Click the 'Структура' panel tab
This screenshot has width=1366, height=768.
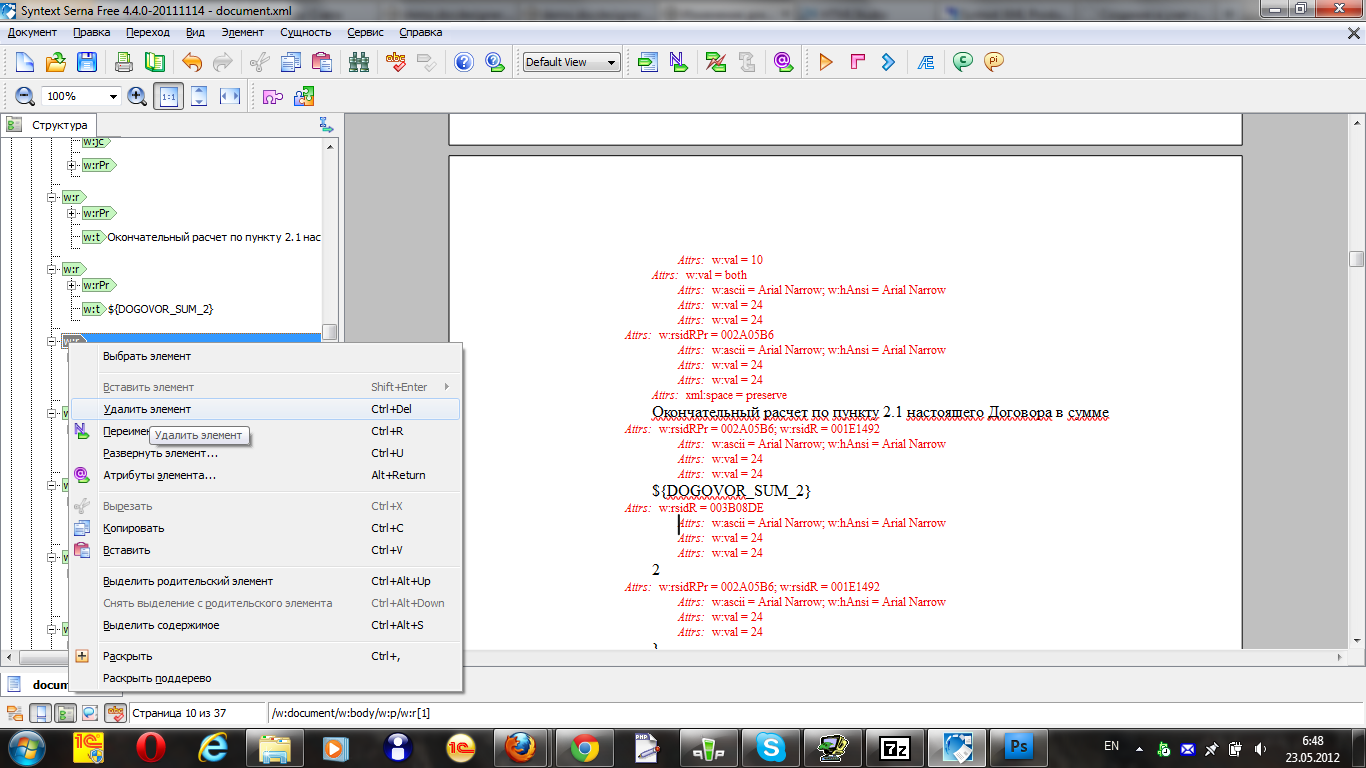(59, 125)
